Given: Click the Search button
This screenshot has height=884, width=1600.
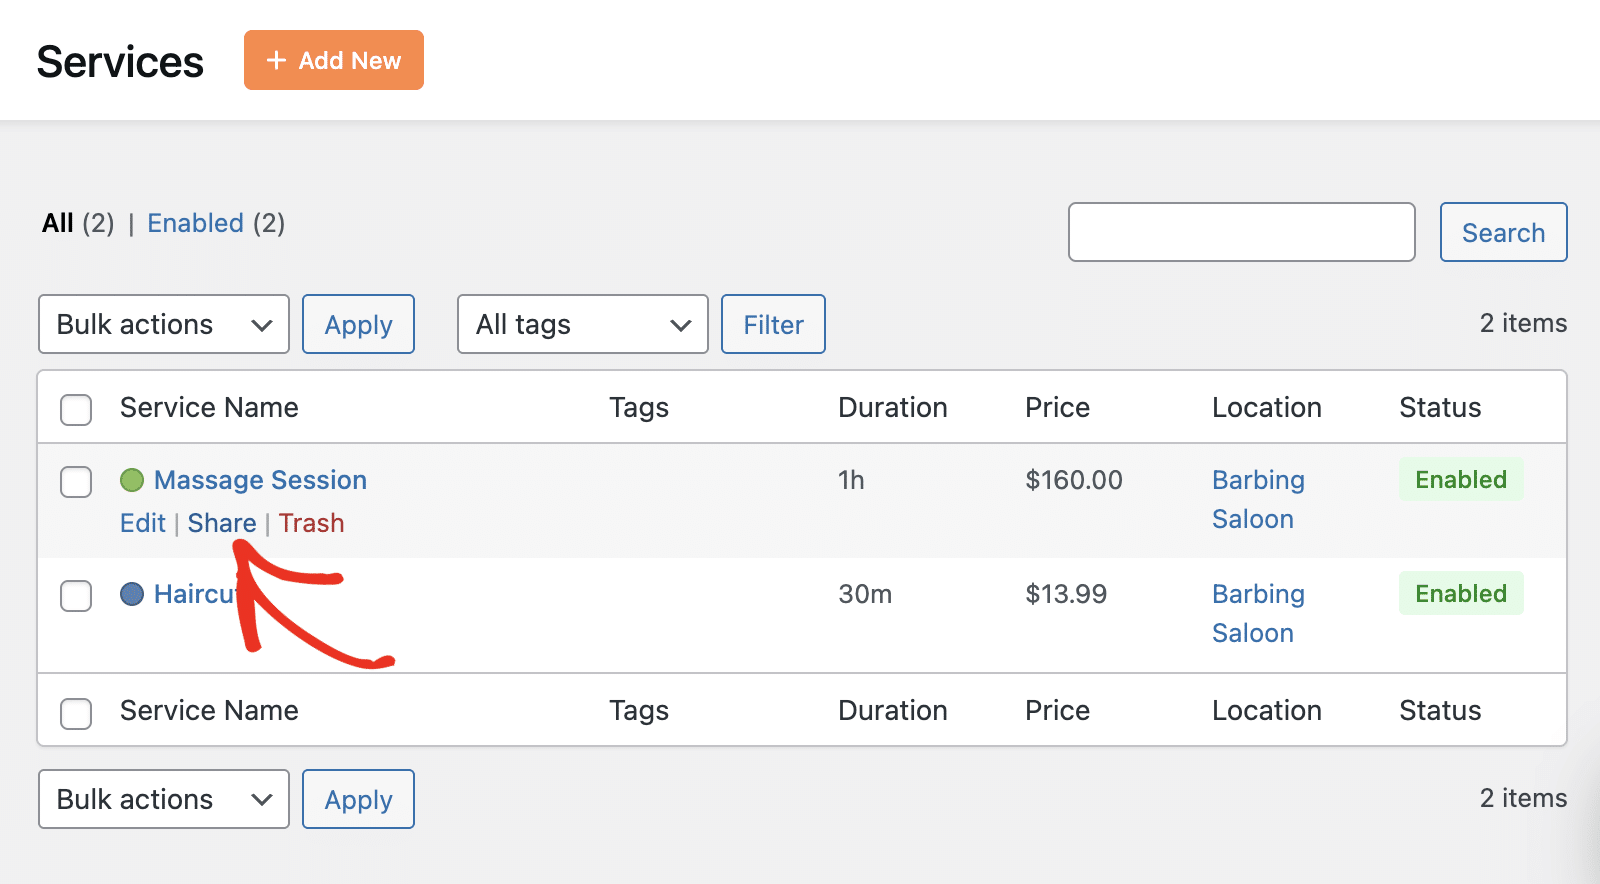Looking at the screenshot, I should pos(1502,232).
